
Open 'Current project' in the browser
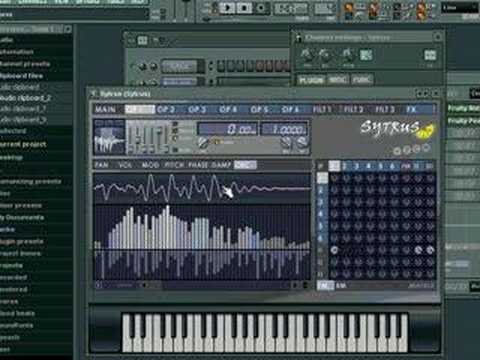(23, 144)
